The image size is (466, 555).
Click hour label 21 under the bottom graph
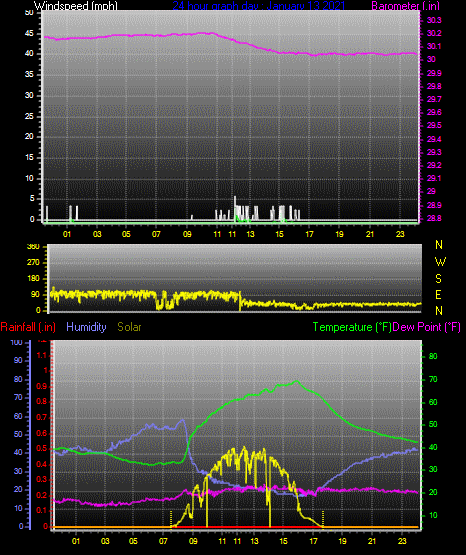pos(372,541)
